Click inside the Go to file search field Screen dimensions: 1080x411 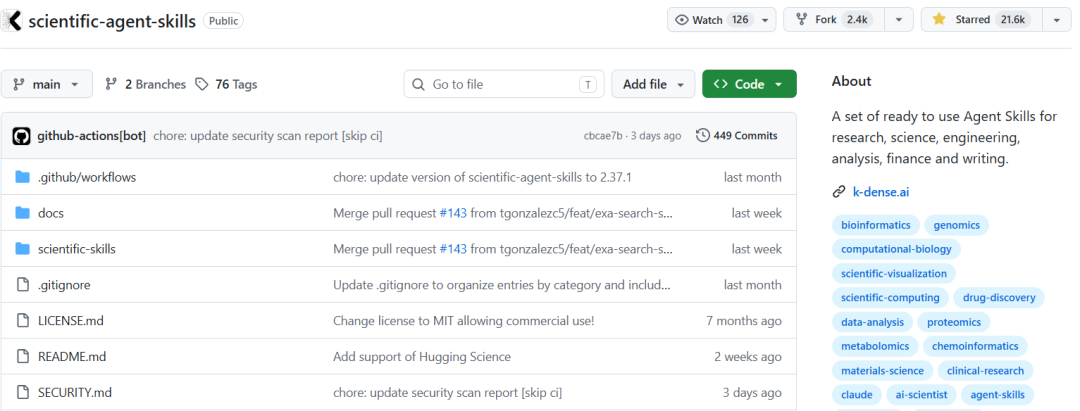503,84
